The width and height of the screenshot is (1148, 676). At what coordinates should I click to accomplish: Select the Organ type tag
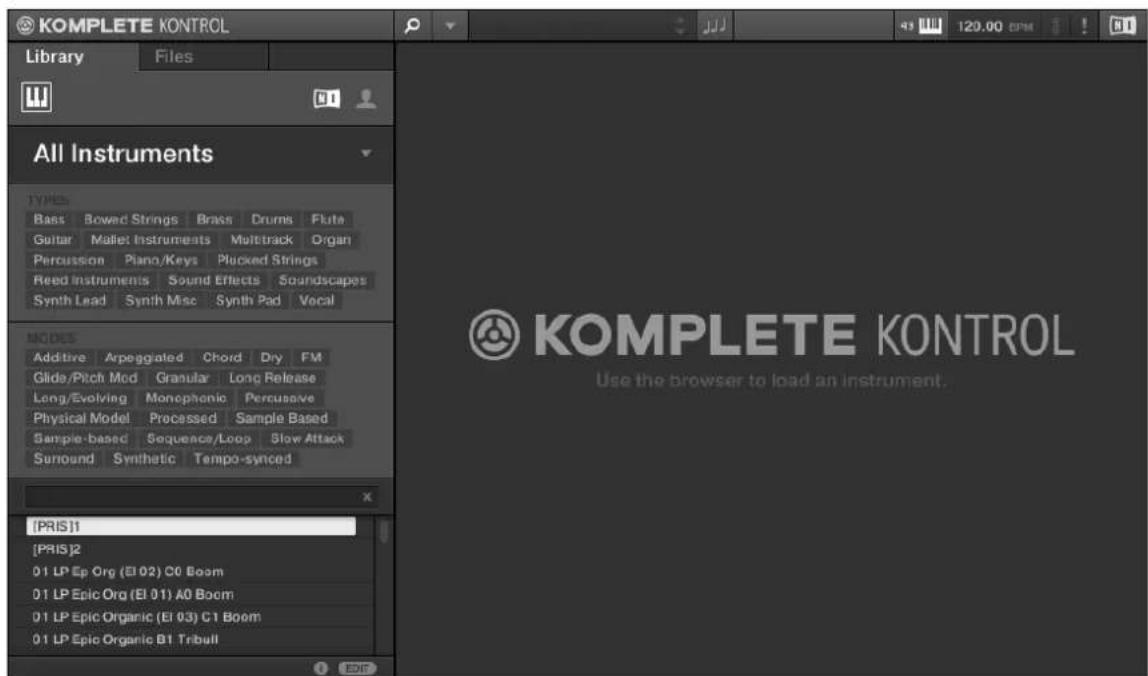pyautogui.click(x=331, y=239)
